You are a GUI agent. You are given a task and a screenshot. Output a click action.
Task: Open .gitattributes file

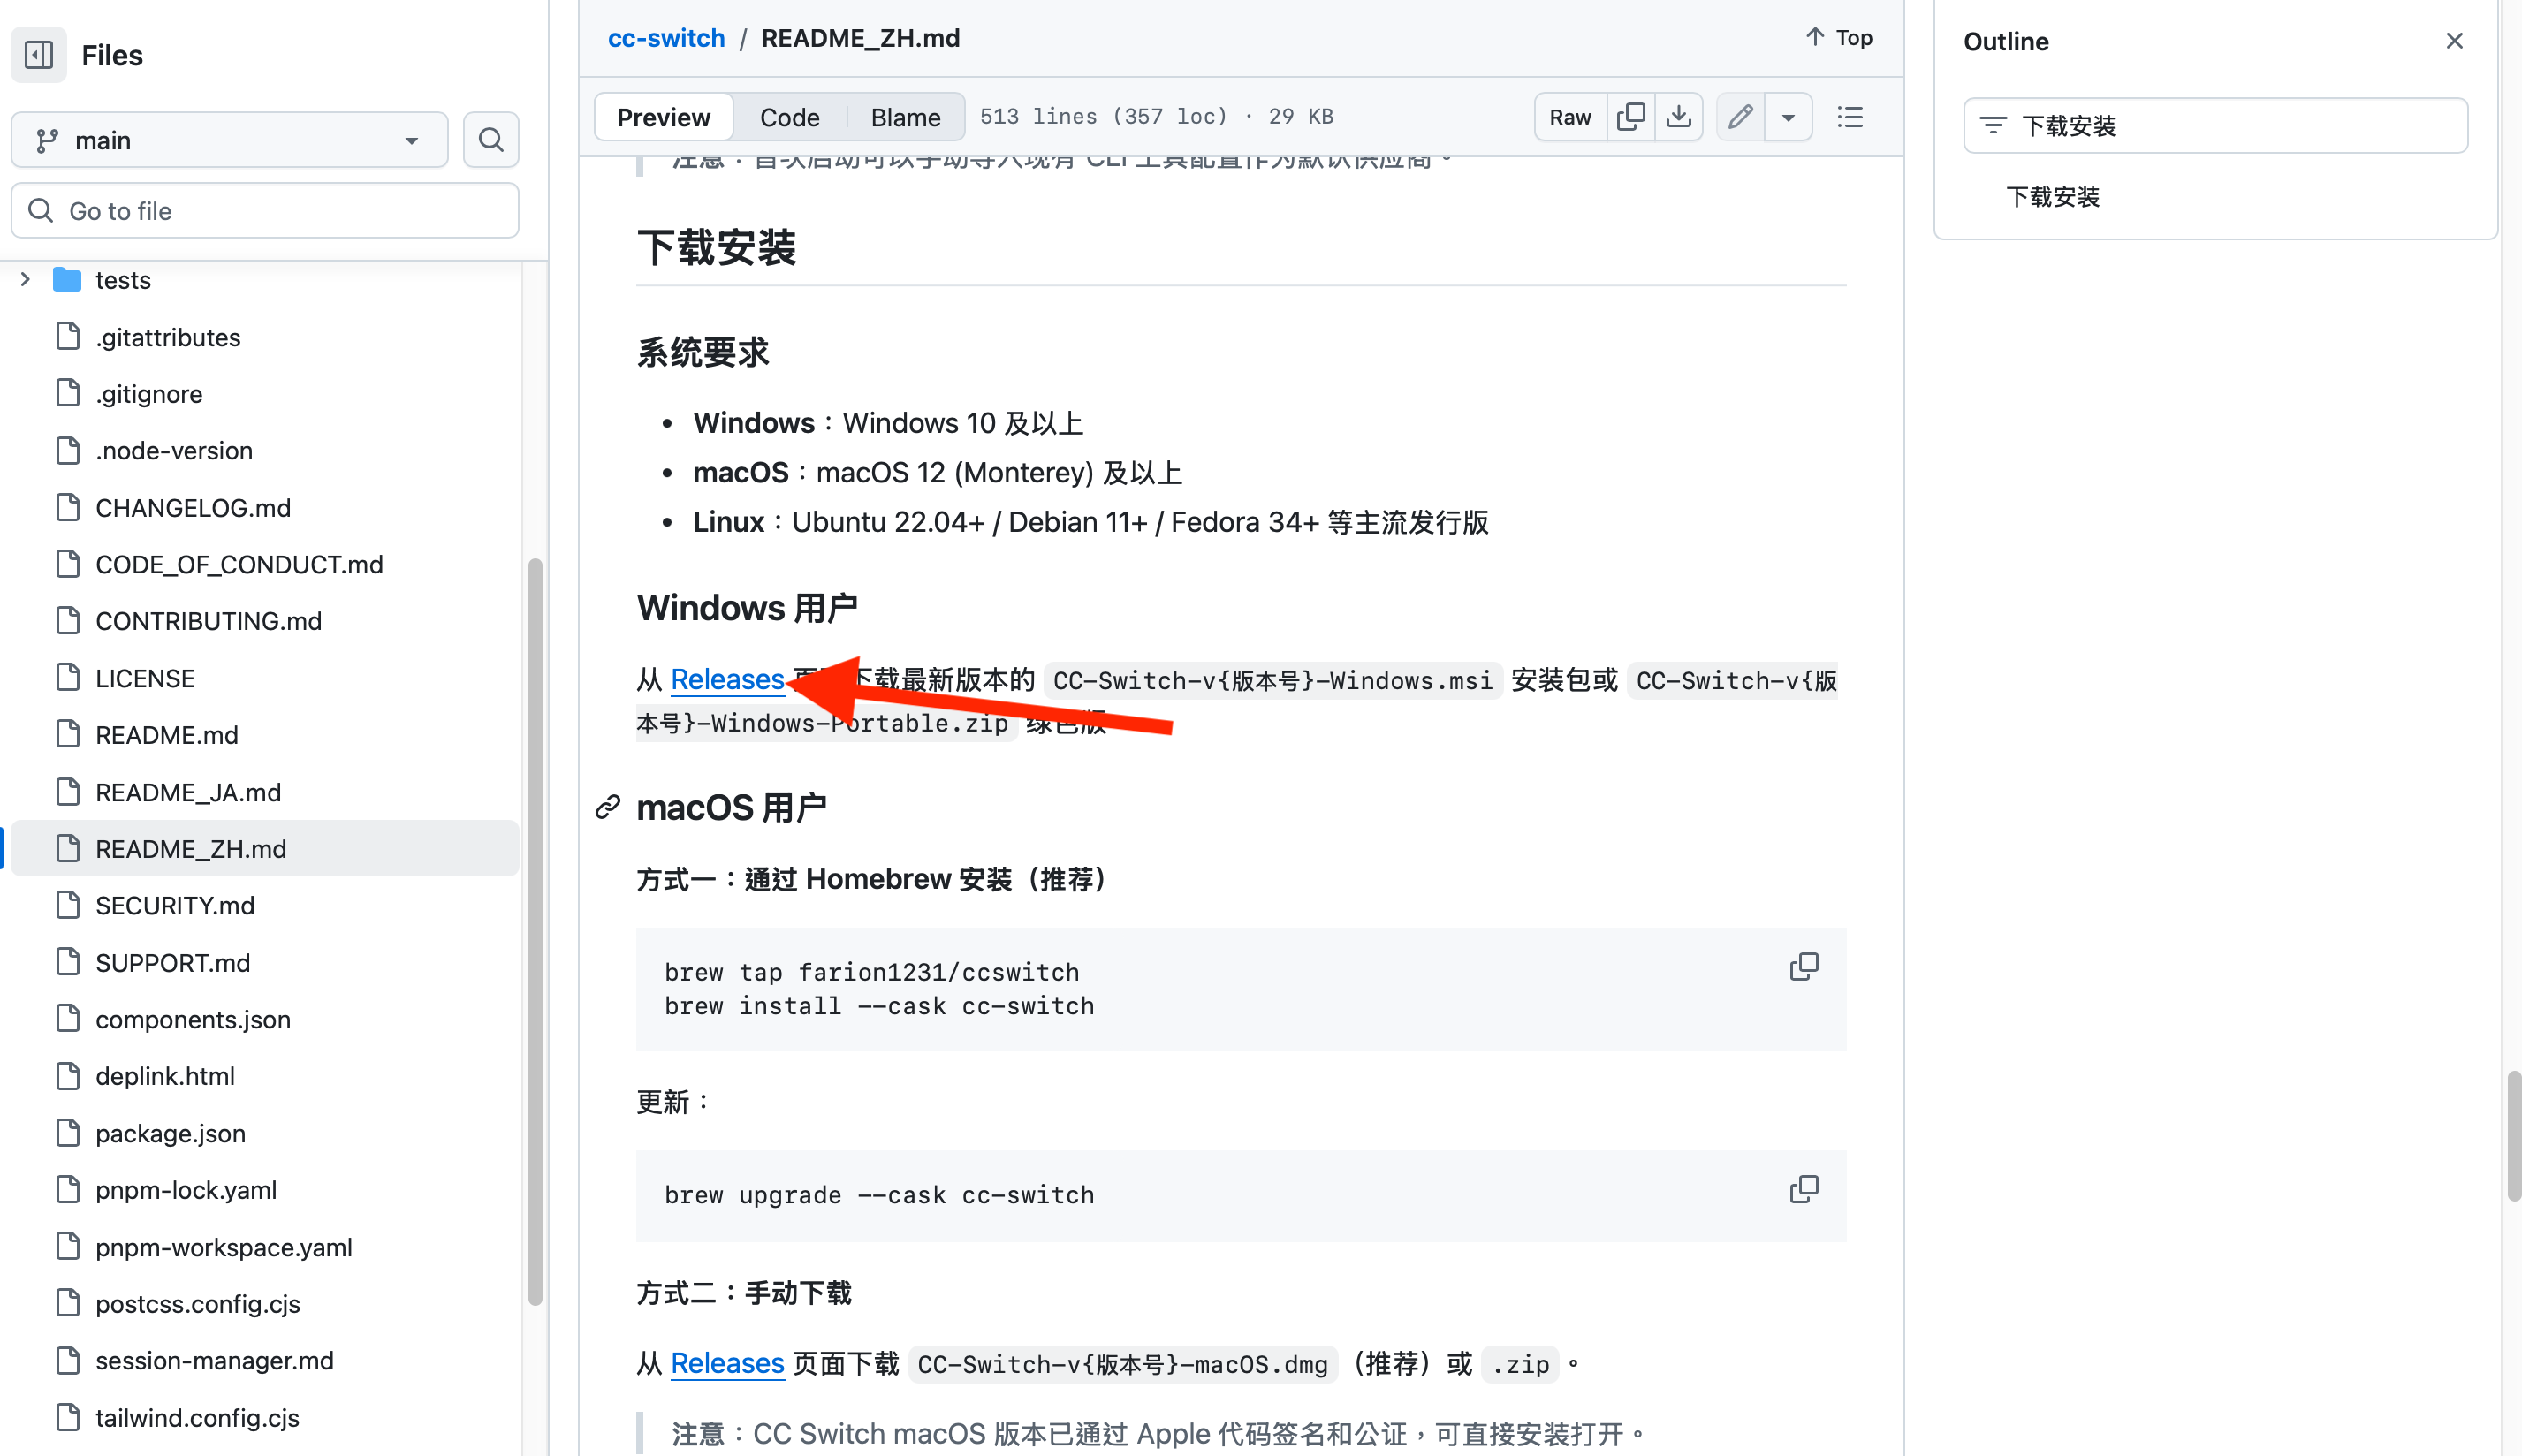point(168,337)
